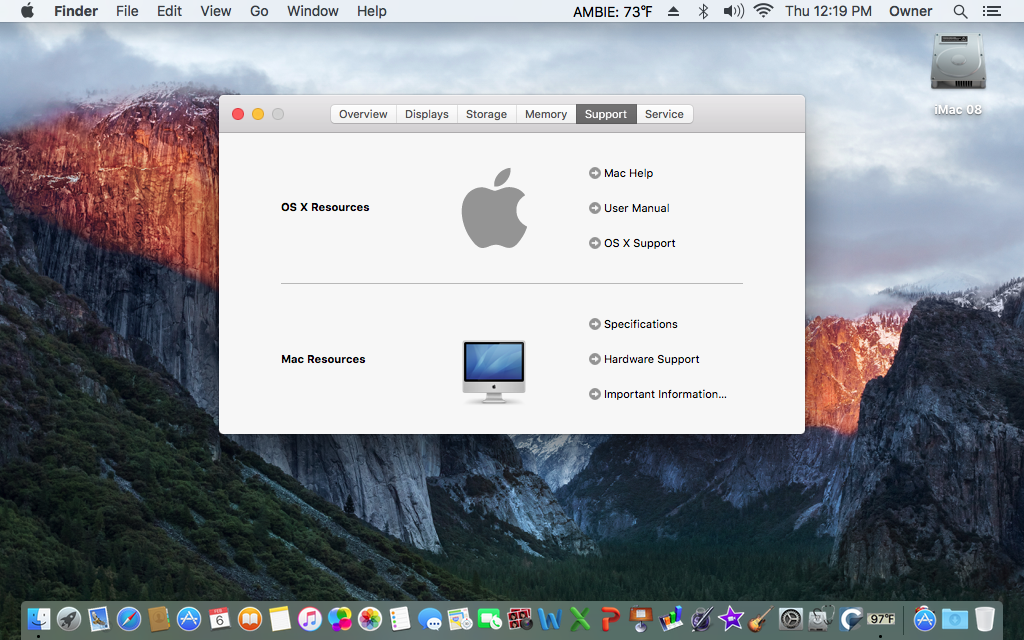Screen dimensions: 1024x640
Task: Open Calendar icon showing Feb 6
Action: coord(219,618)
